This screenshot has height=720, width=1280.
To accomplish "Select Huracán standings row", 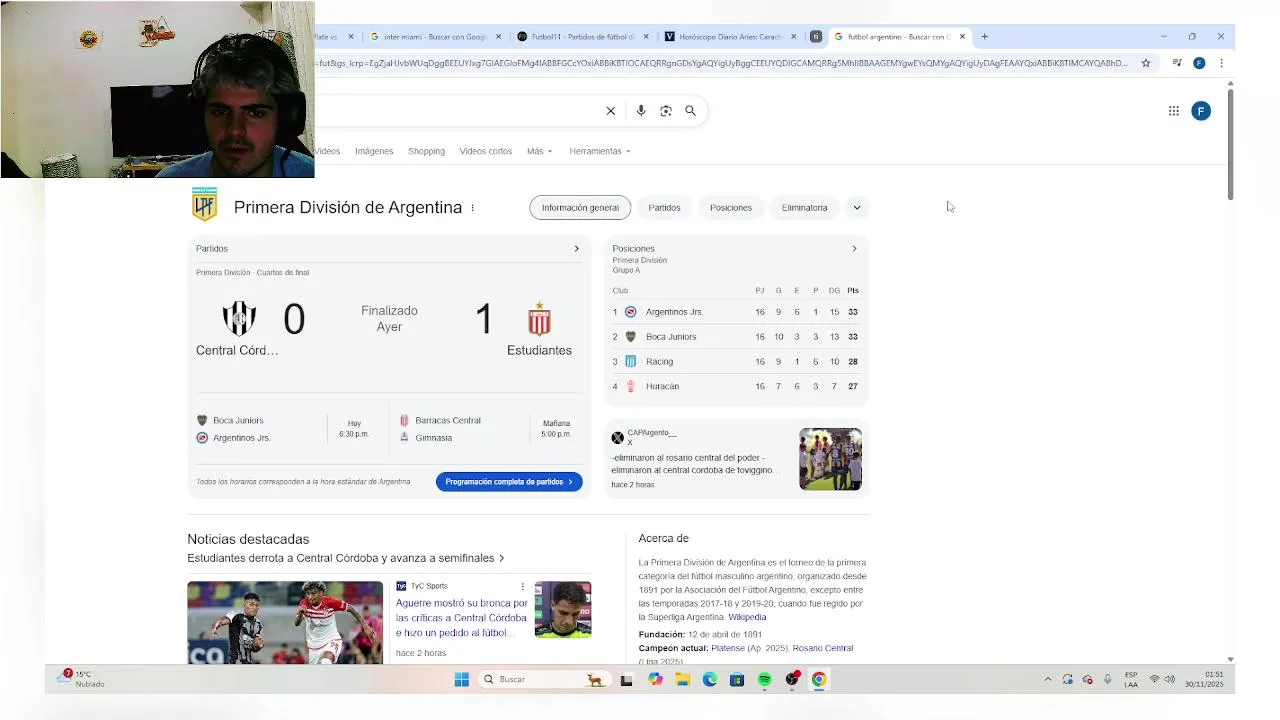I will 736,386.
